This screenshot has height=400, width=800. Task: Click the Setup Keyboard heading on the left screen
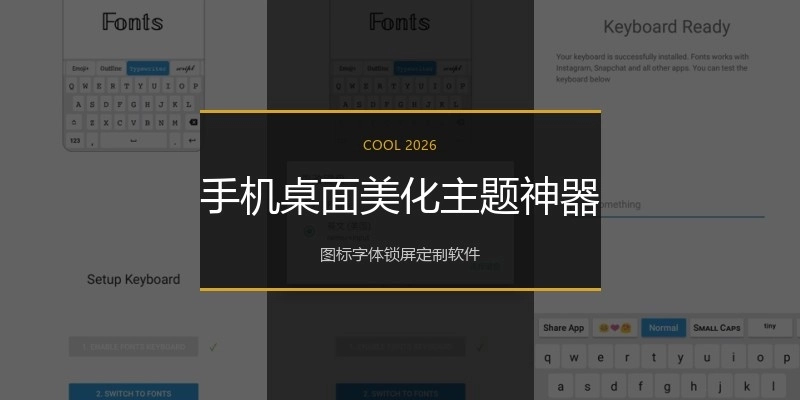(x=133, y=280)
